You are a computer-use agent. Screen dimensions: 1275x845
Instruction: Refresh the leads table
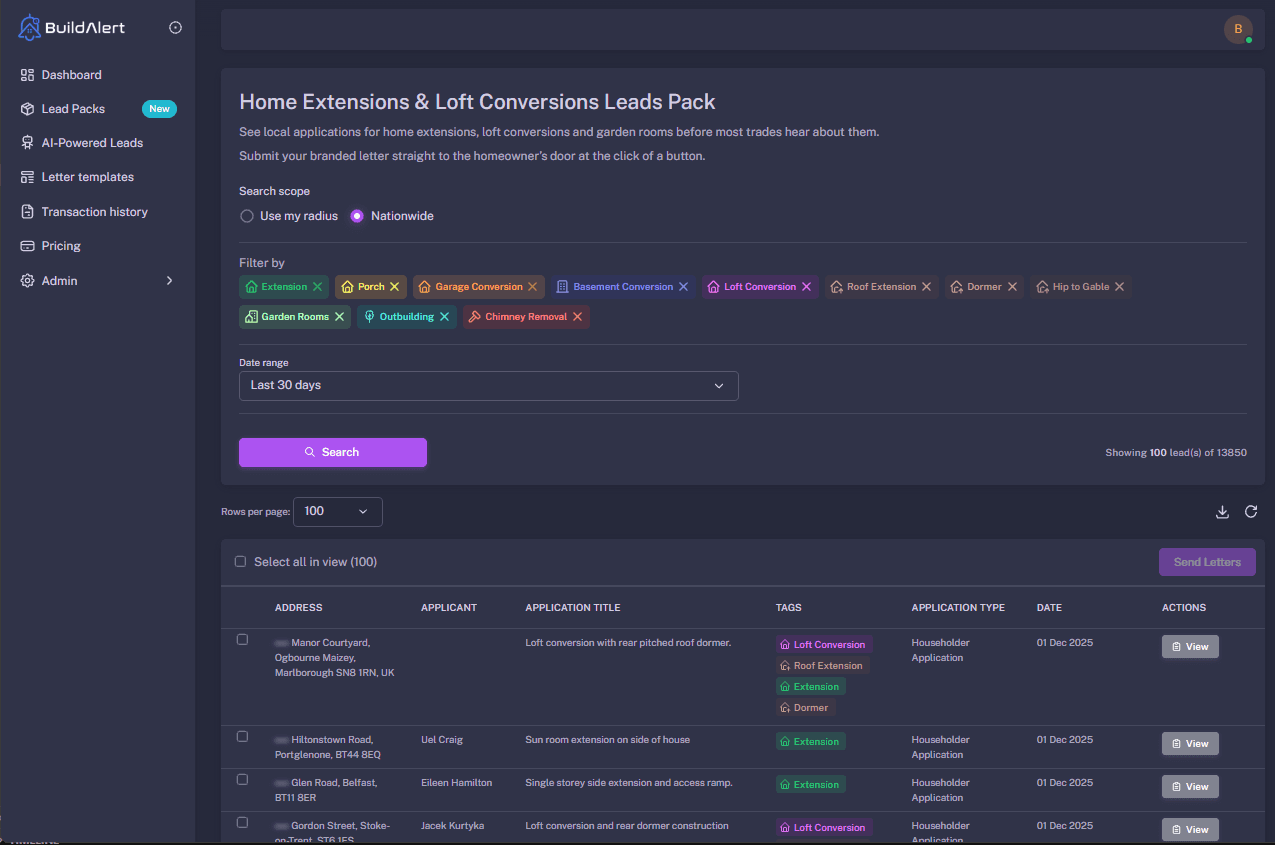click(1251, 511)
